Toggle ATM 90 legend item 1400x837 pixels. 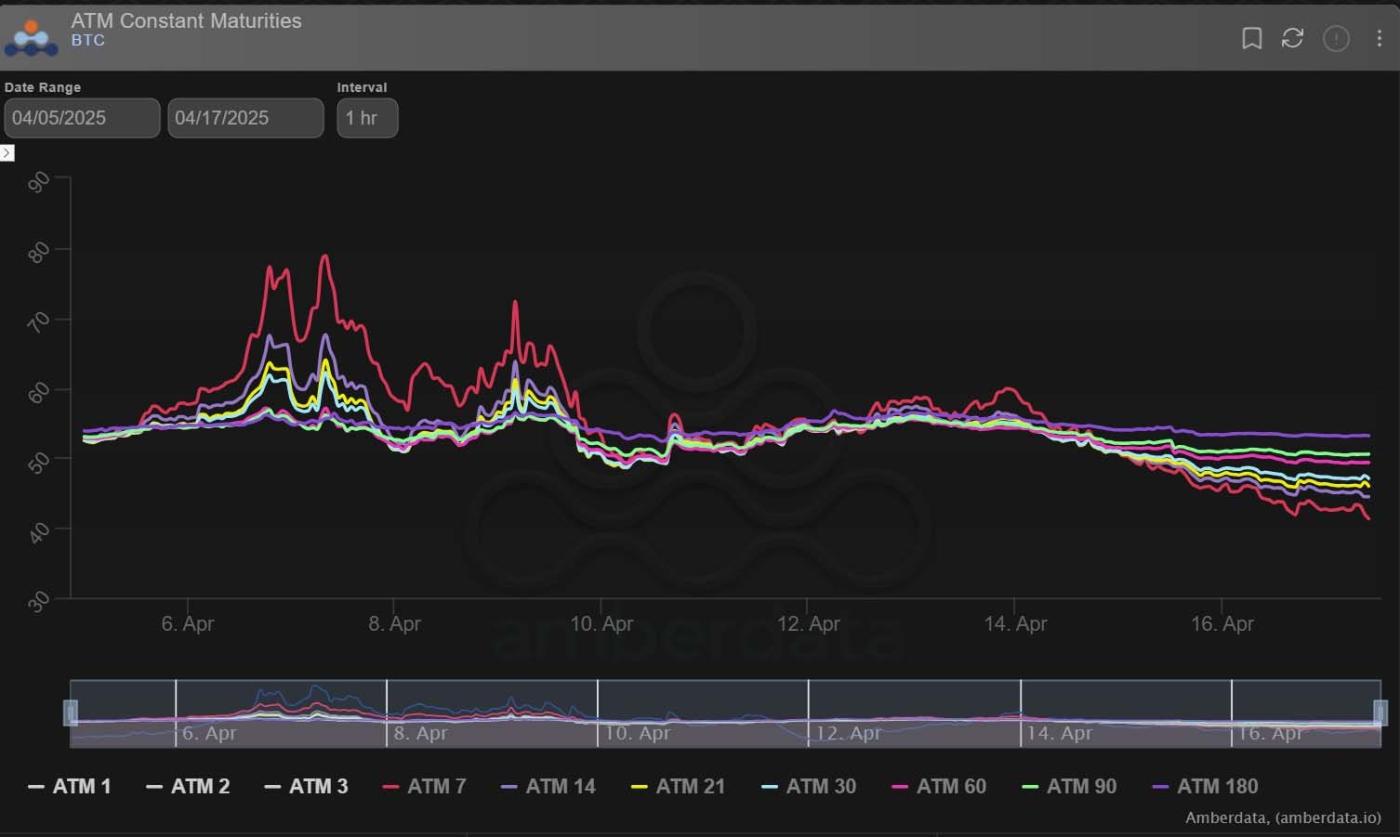1069,786
